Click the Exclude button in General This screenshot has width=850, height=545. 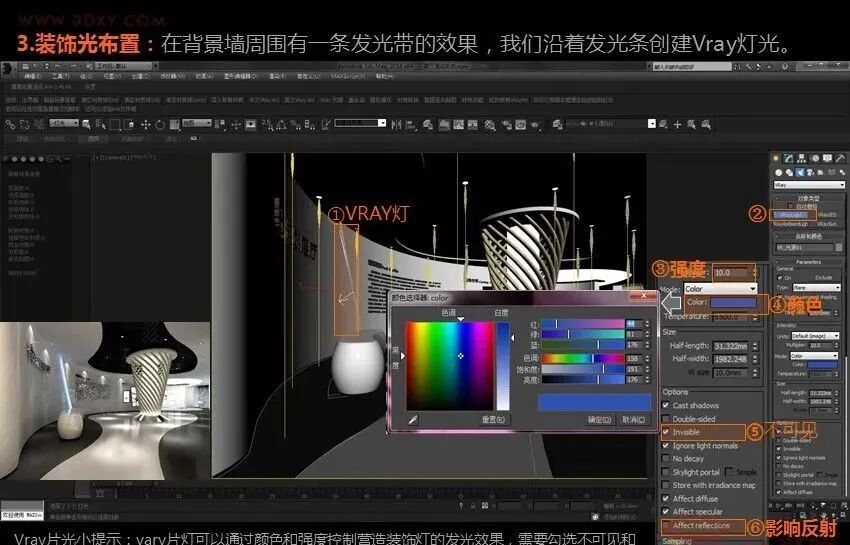[823, 277]
